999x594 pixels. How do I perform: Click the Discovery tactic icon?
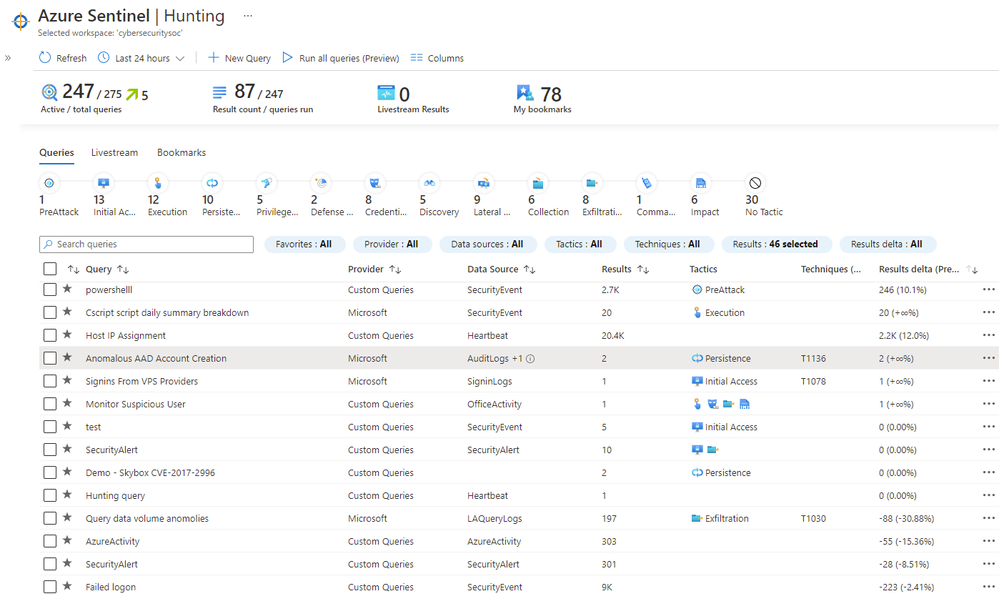(x=429, y=183)
